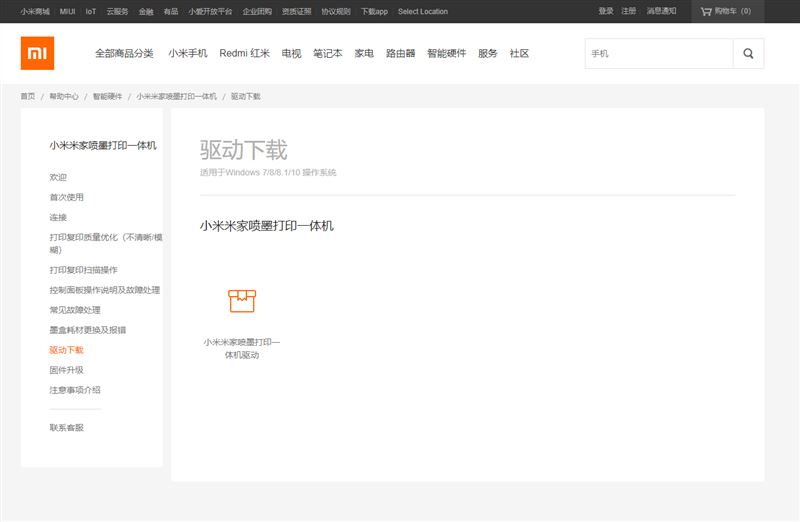This screenshot has height=522, width=800.
Task: Click the 驱动下载 page heading
Action: coord(243,150)
